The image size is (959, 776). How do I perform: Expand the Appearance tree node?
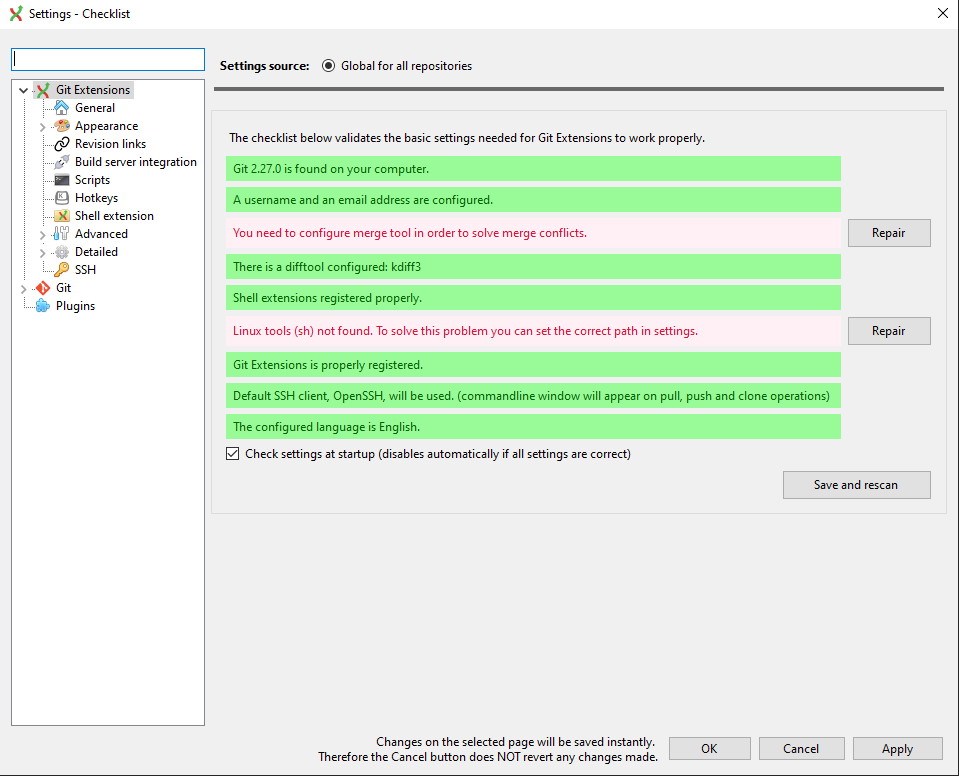coord(41,125)
